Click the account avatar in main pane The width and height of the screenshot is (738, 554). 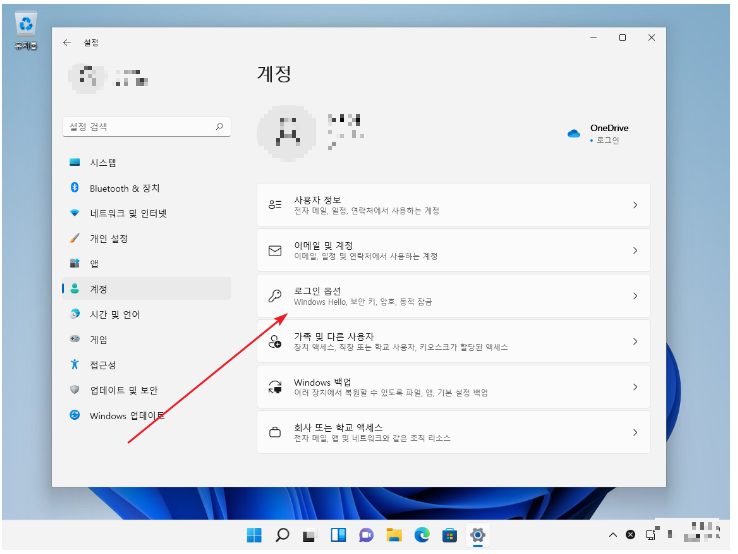click(x=286, y=133)
